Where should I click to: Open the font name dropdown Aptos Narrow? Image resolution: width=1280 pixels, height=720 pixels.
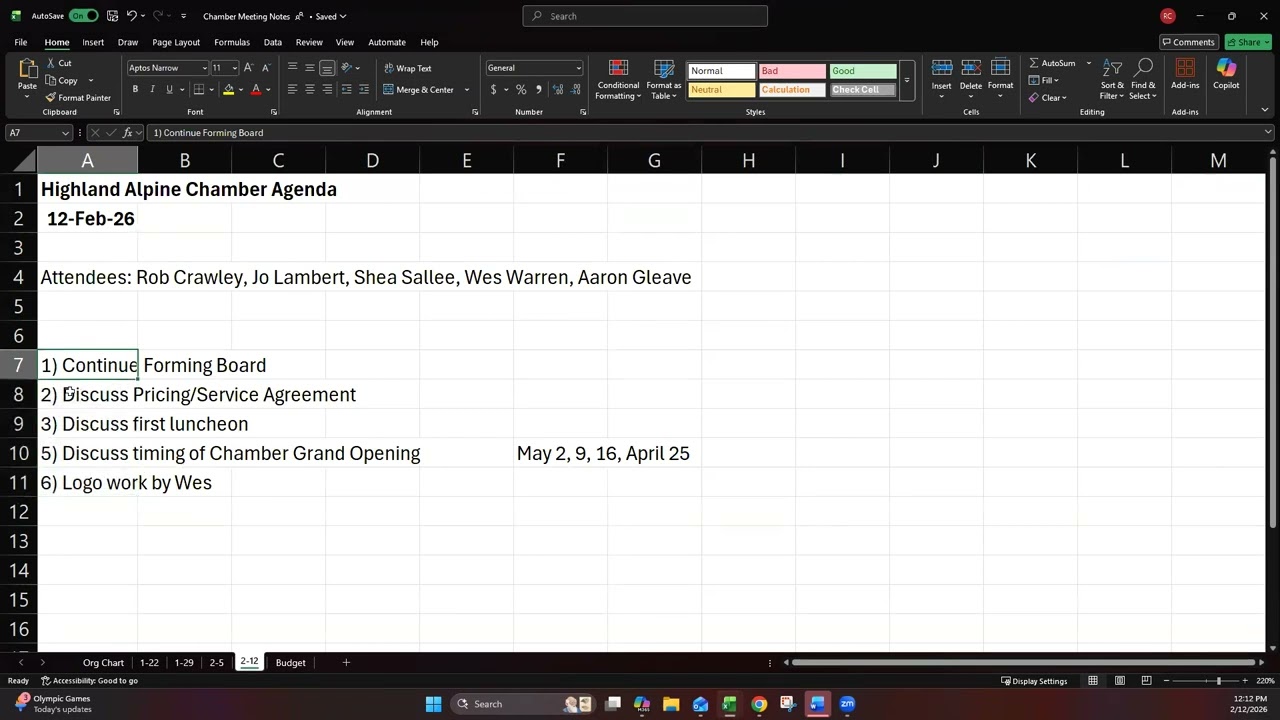click(205, 68)
